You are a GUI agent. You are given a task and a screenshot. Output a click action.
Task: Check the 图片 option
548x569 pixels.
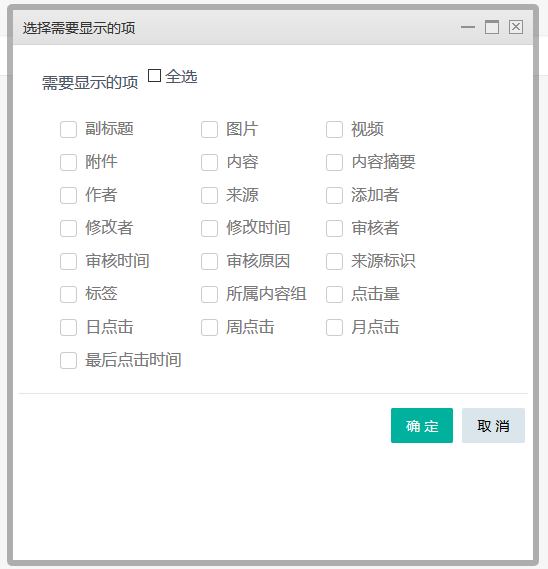tap(209, 130)
